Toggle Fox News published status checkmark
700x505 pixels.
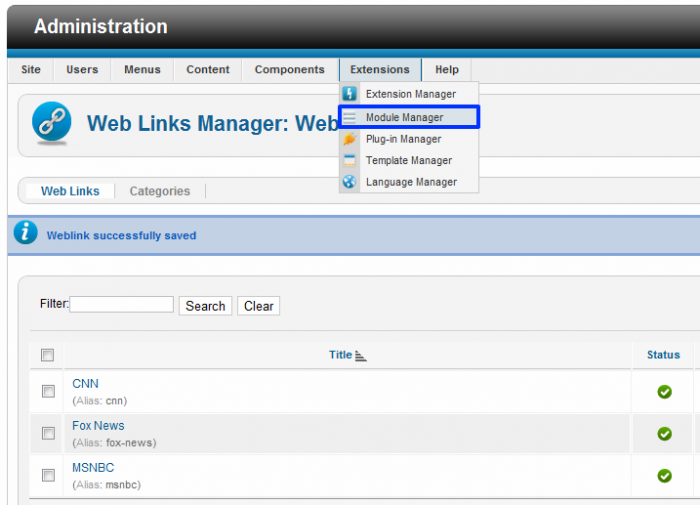point(664,434)
